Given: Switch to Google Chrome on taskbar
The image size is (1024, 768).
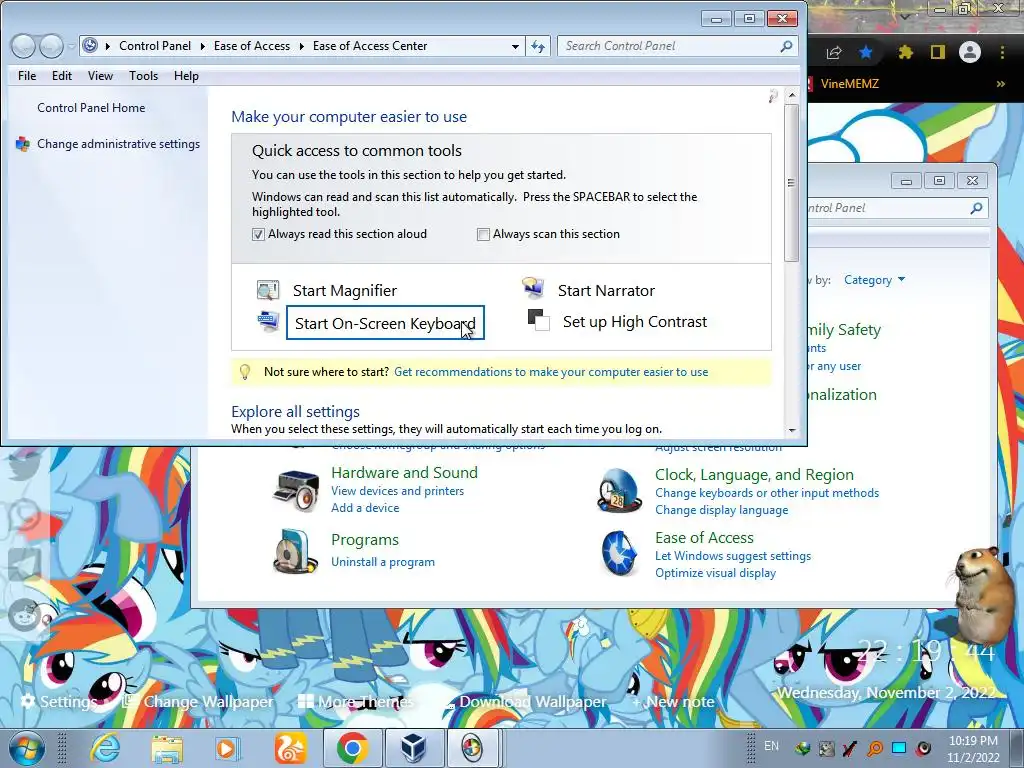Looking at the screenshot, I should click(352, 748).
